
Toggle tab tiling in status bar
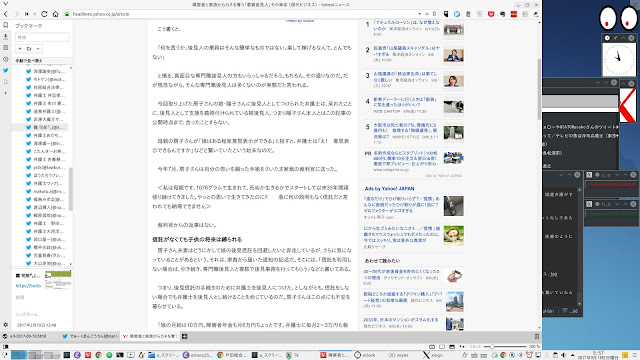click(x=442, y=347)
